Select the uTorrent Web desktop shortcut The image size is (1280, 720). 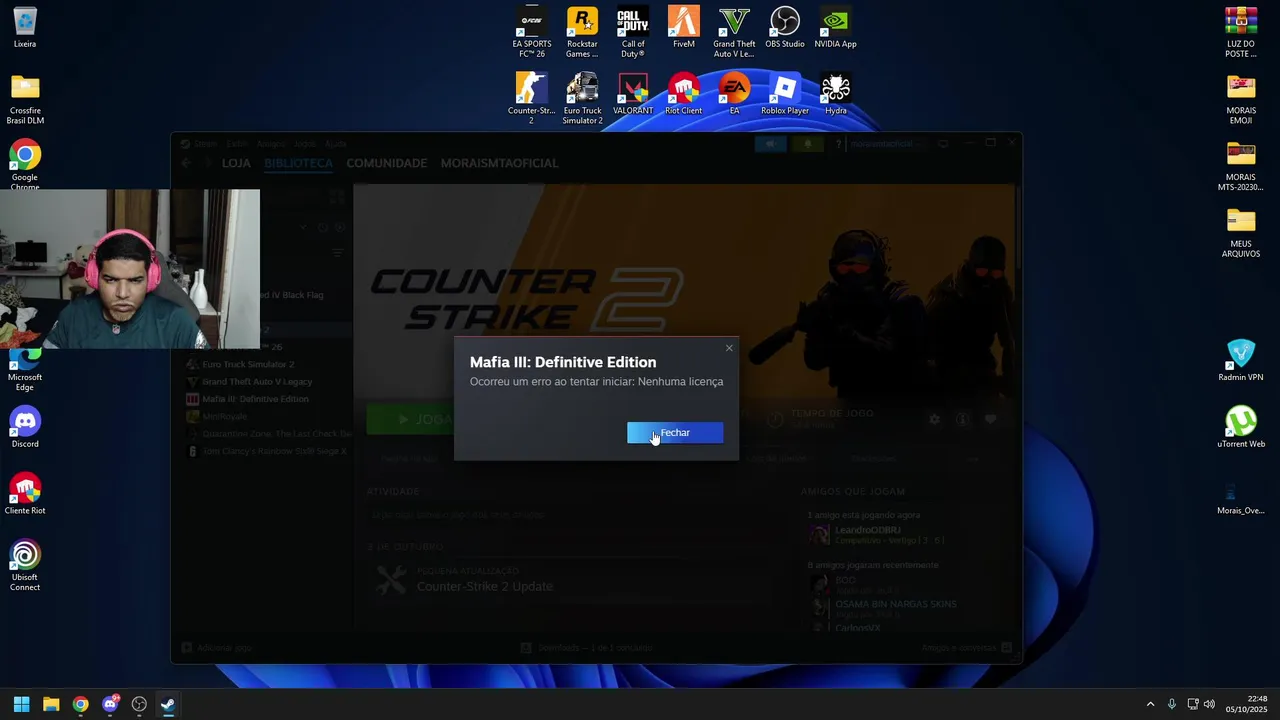1241,427
